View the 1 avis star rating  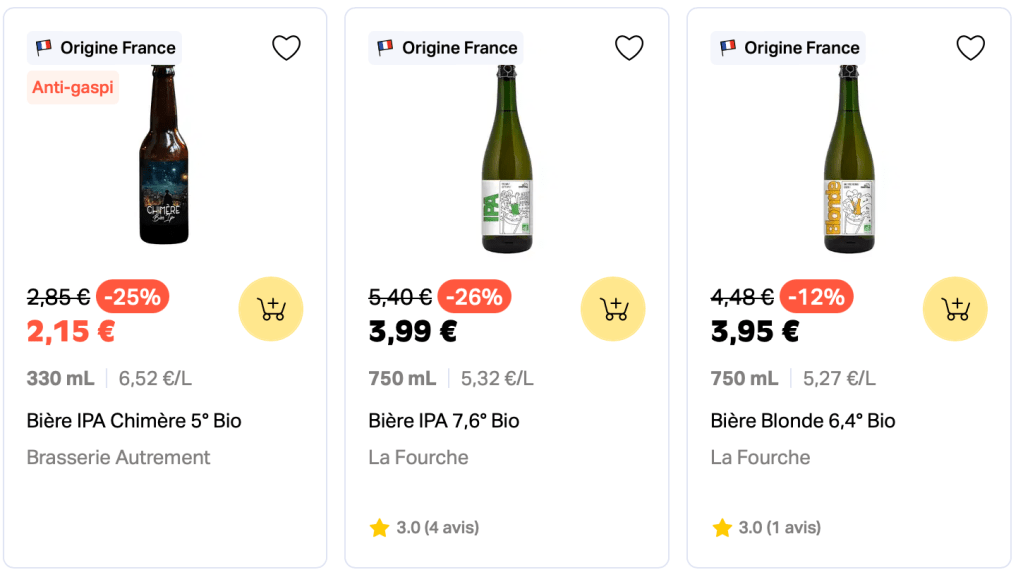tap(766, 527)
